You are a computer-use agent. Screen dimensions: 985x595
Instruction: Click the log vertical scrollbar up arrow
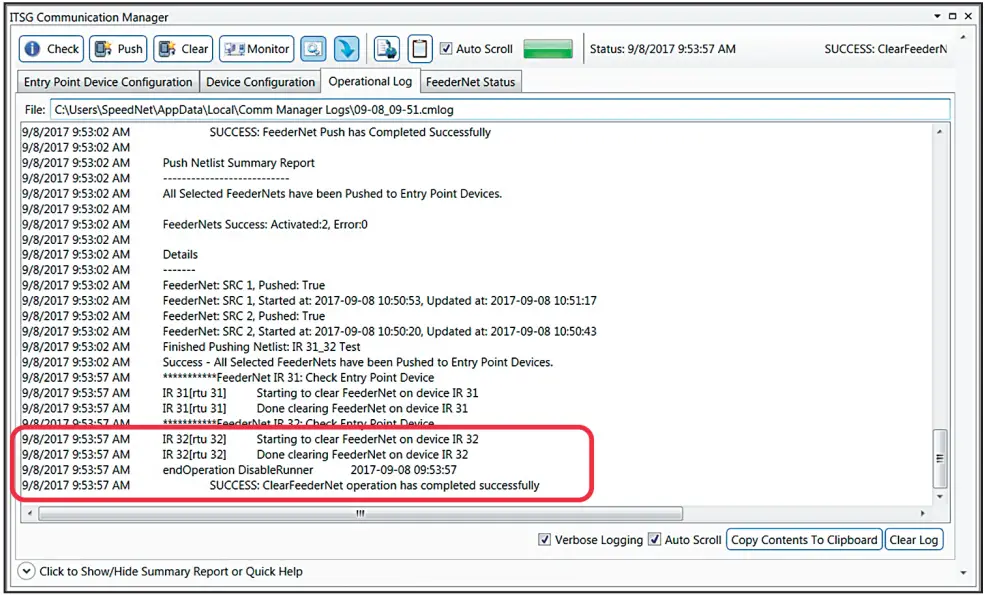tap(940, 132)
